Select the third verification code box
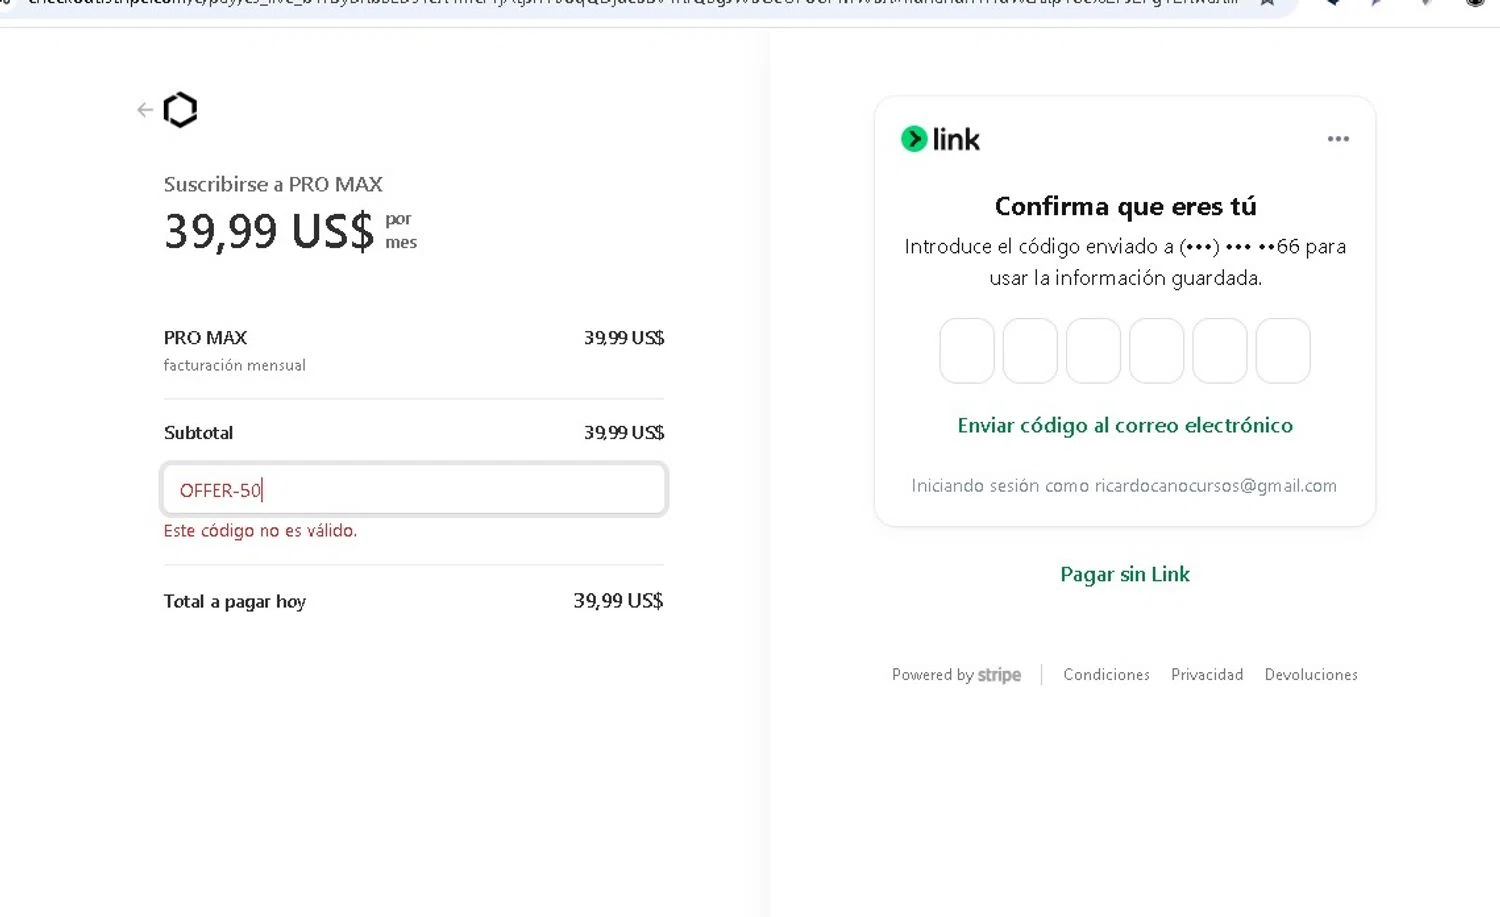Screen dimensions: 1500x917 click(1093, 351)
